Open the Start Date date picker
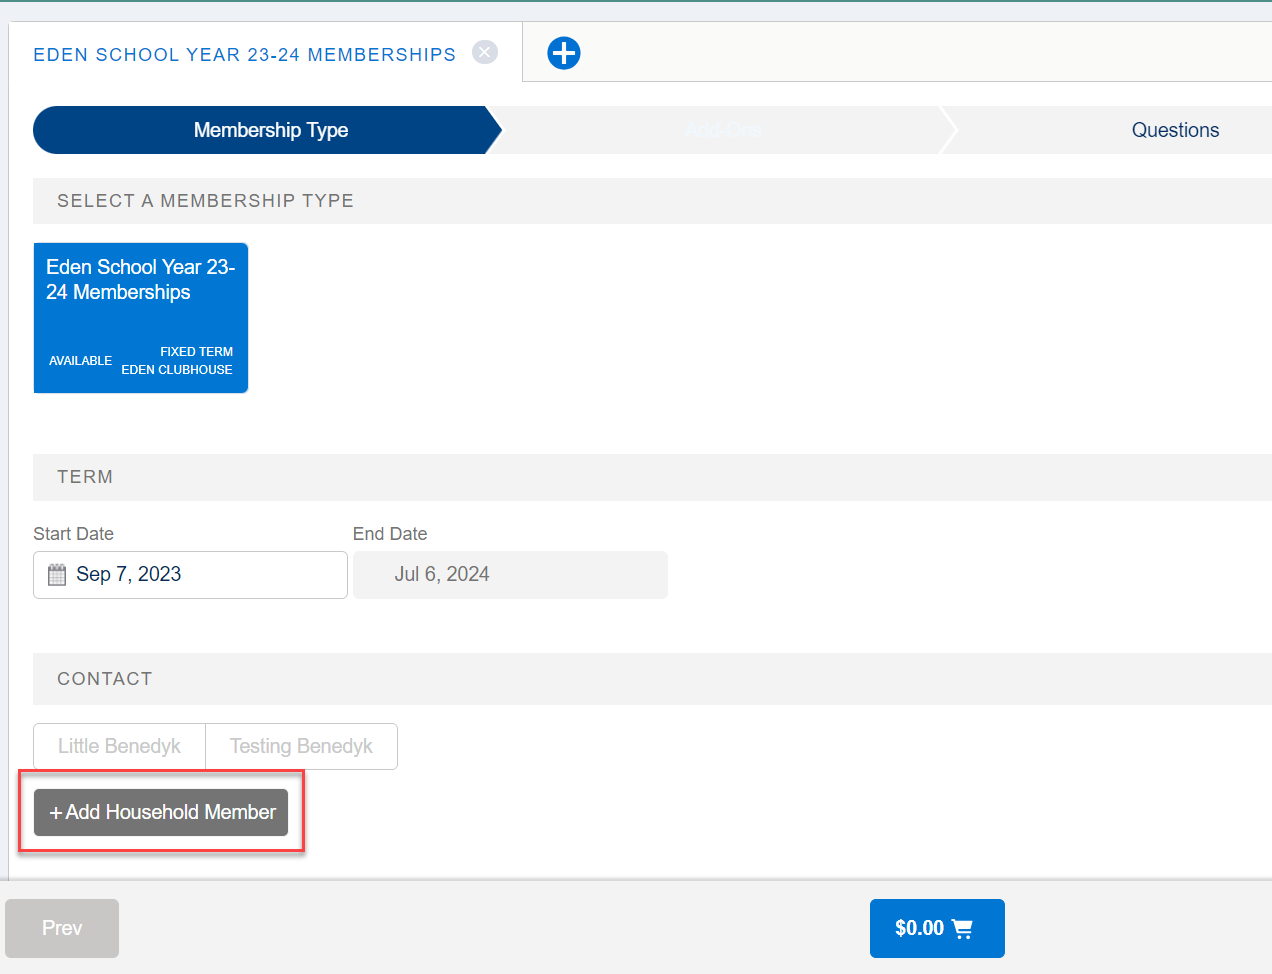This screenshot has height=974, width=1272. (x=190, y=574)
